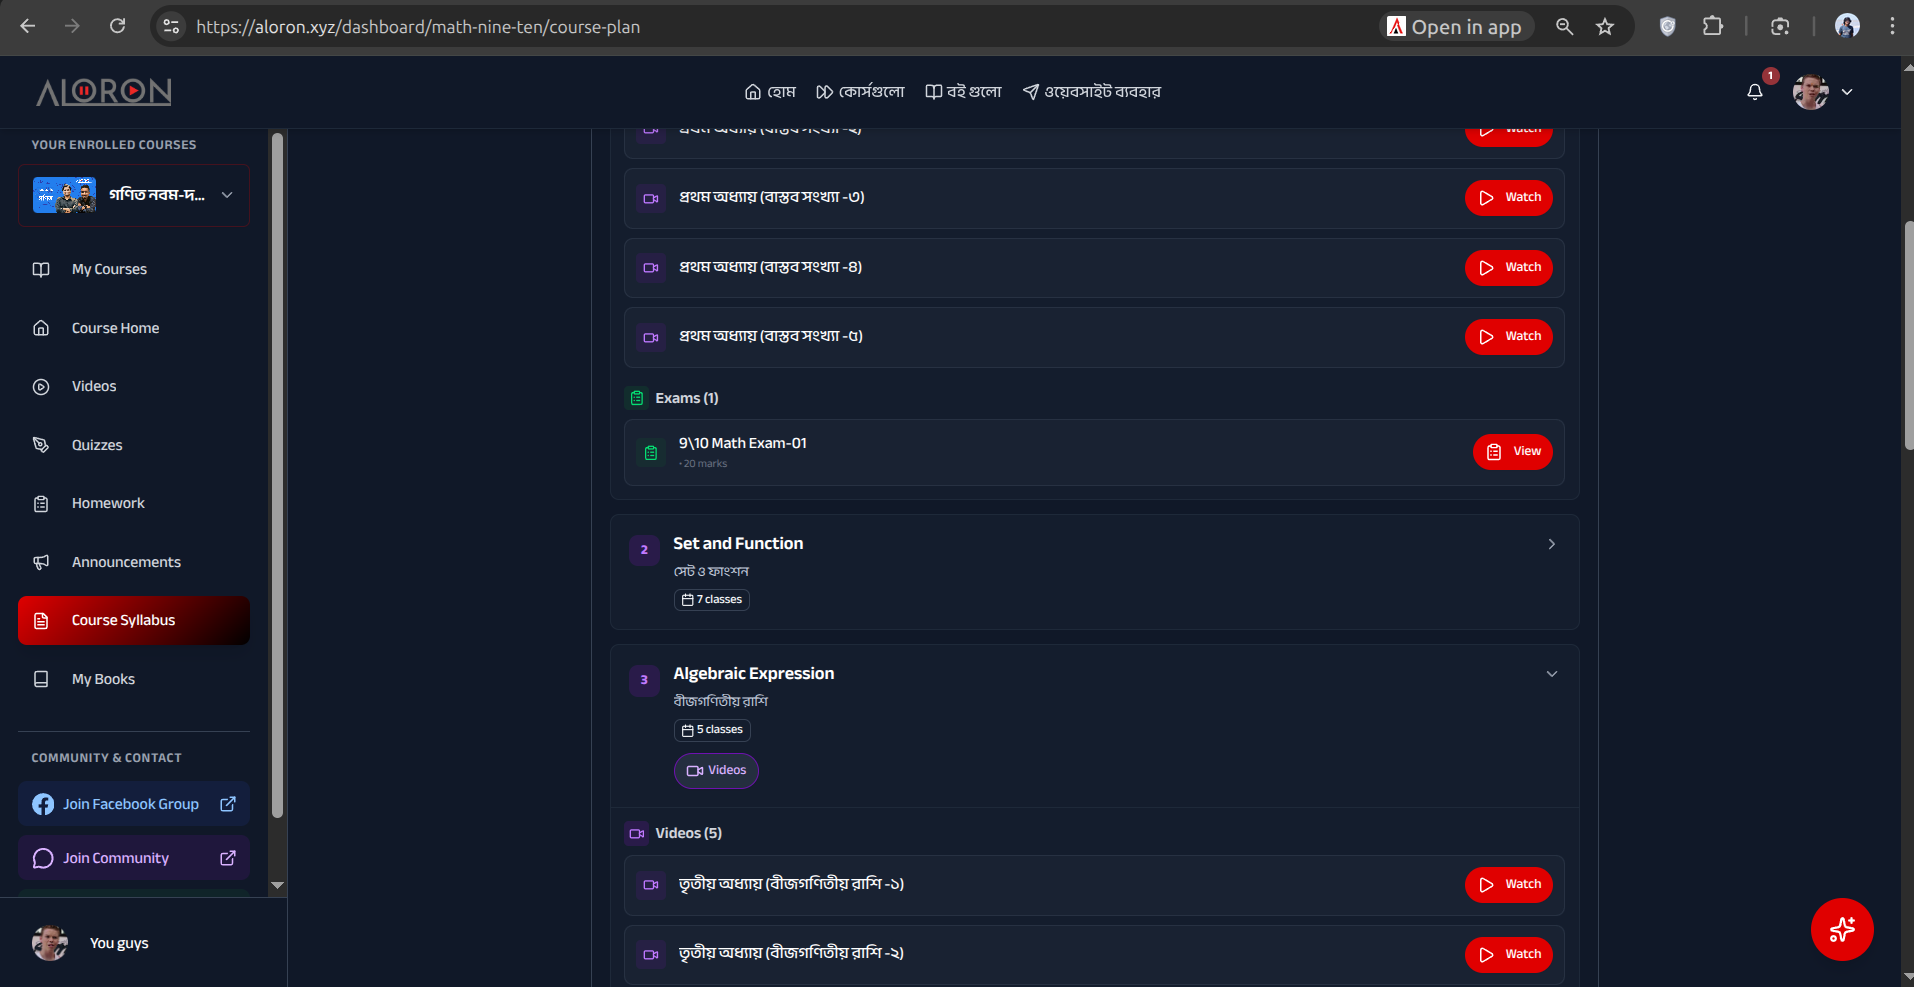Open কোর্সগুলো in the top navigation
This screenshot has height=987, width=1914.
click(x=860, y=92)
